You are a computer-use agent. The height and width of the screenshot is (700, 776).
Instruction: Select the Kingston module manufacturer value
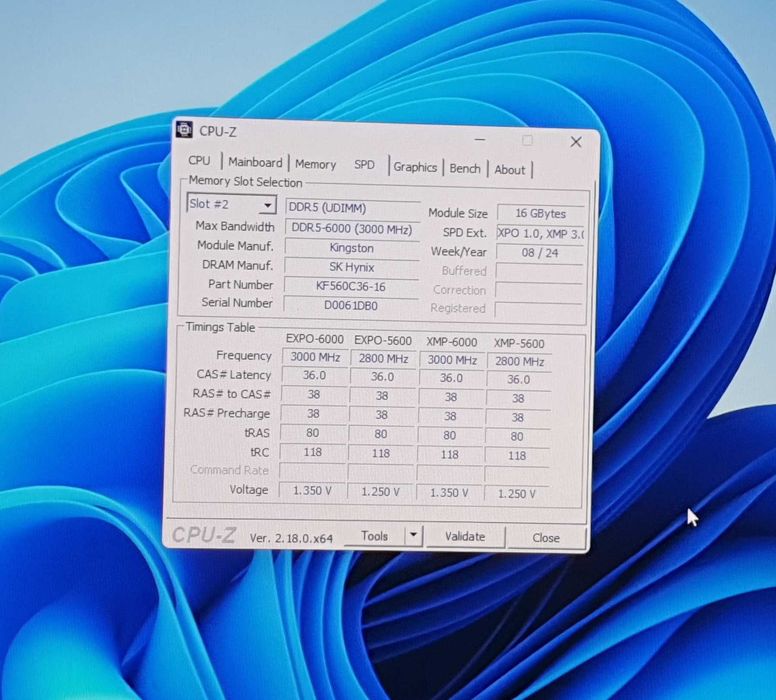point(351,248)
